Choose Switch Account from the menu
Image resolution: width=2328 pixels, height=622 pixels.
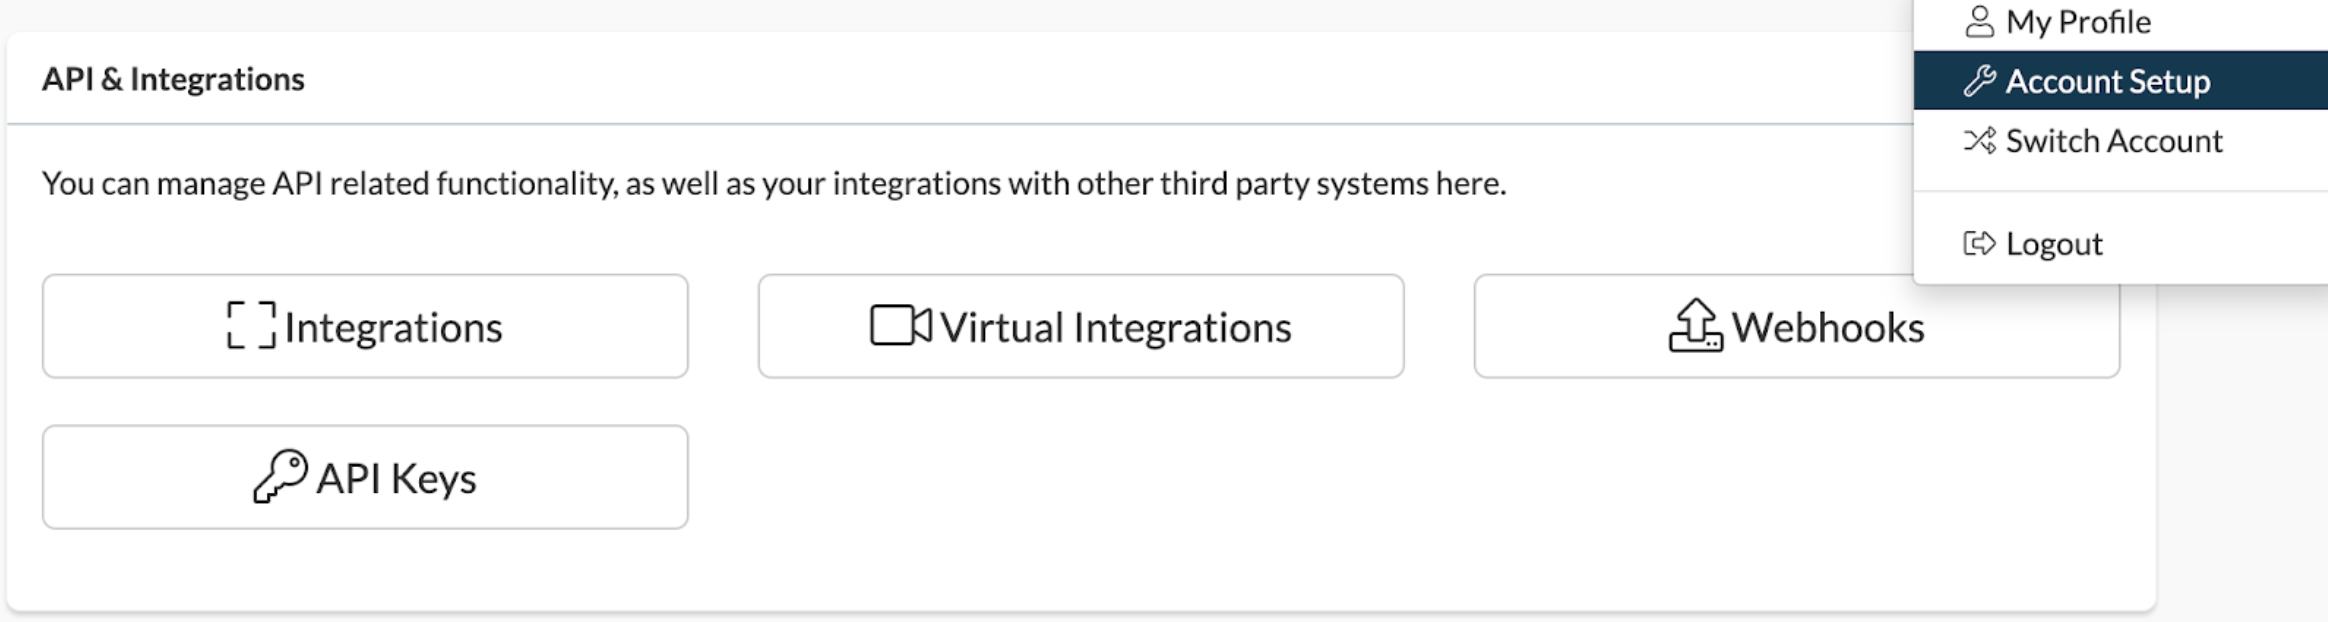[x=2113, y=140]
